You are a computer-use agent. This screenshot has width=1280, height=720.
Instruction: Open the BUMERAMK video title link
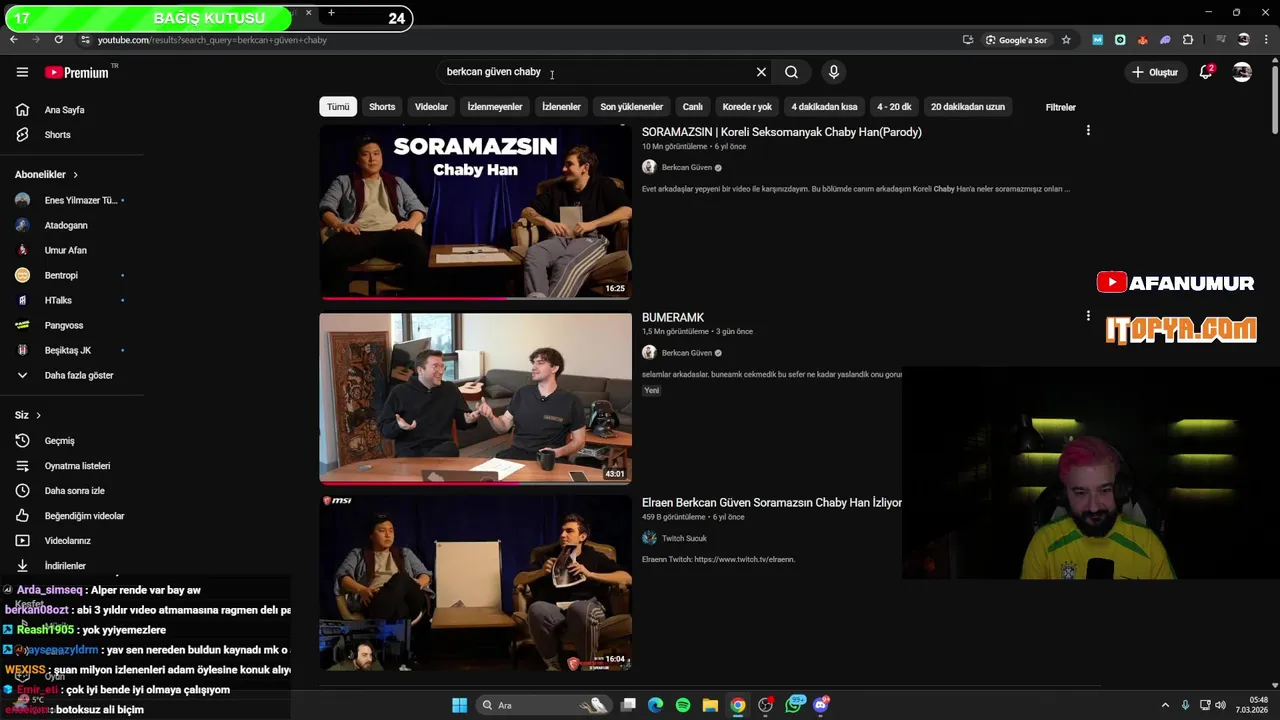click(673, 317)
